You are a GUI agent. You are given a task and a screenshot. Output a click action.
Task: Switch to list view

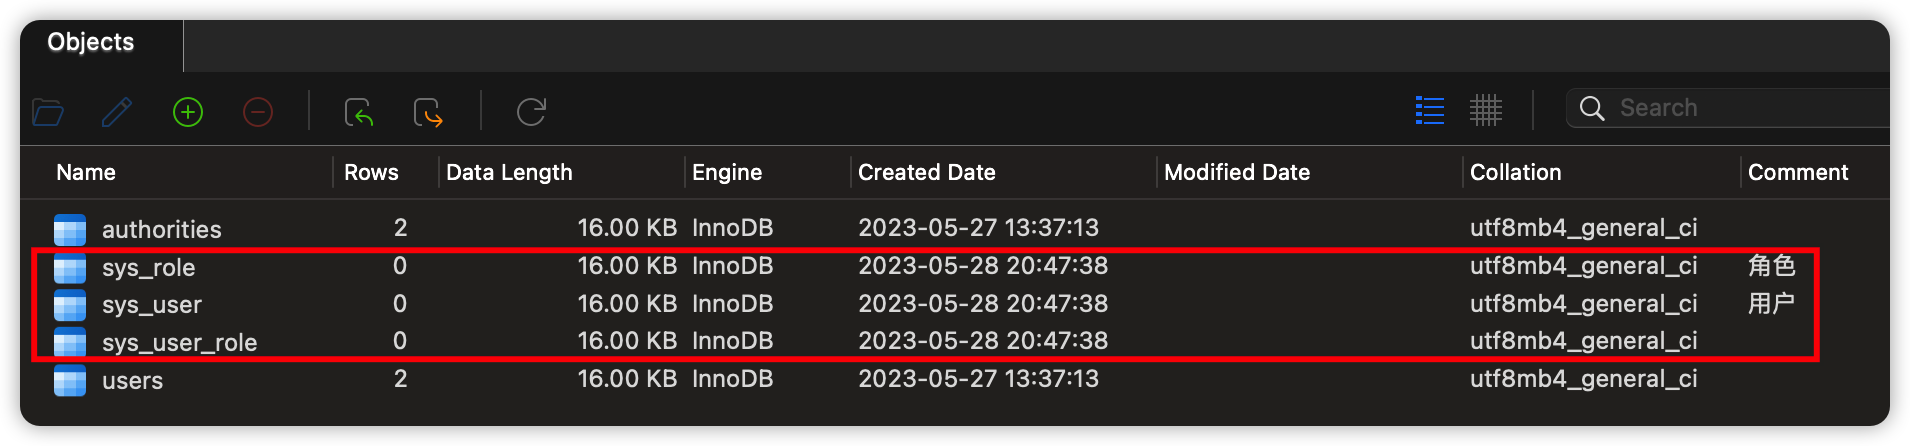tap(1430, 110)
